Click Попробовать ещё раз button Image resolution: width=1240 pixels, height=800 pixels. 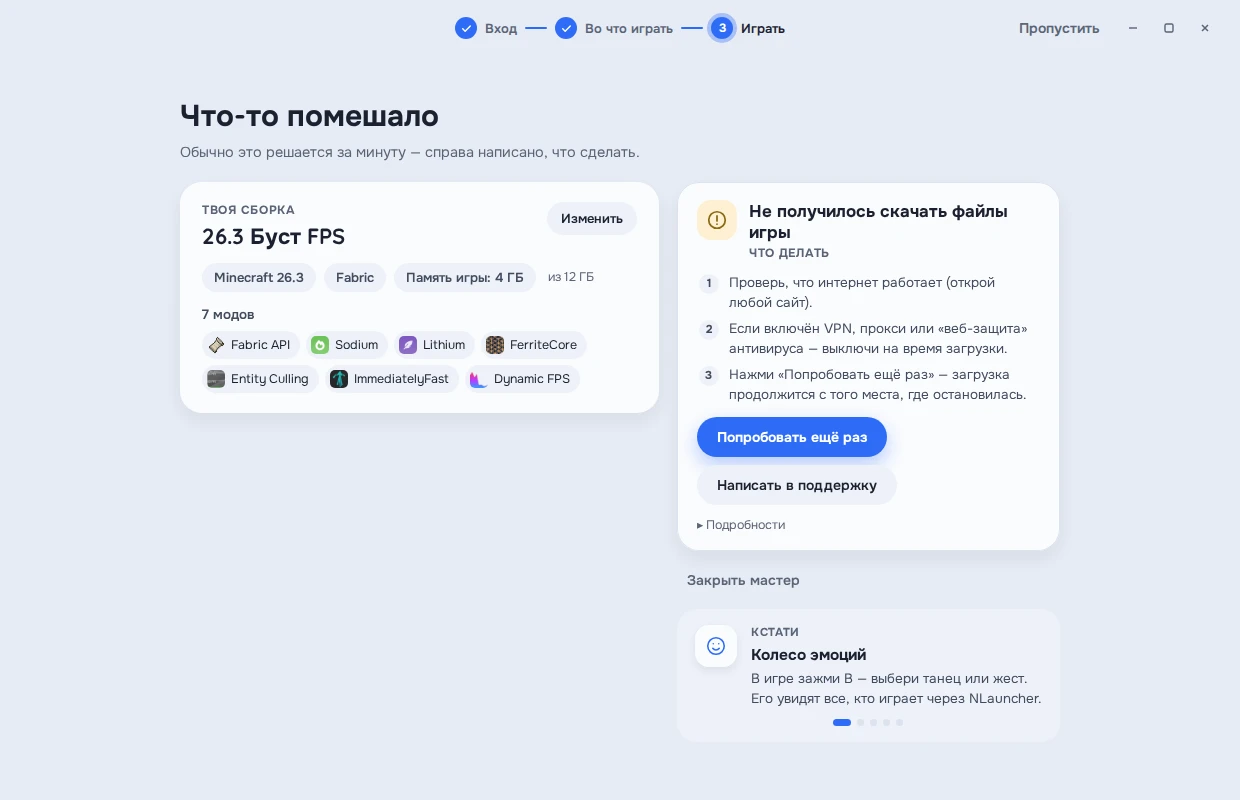pyautogui.click(x=792, y=437)
